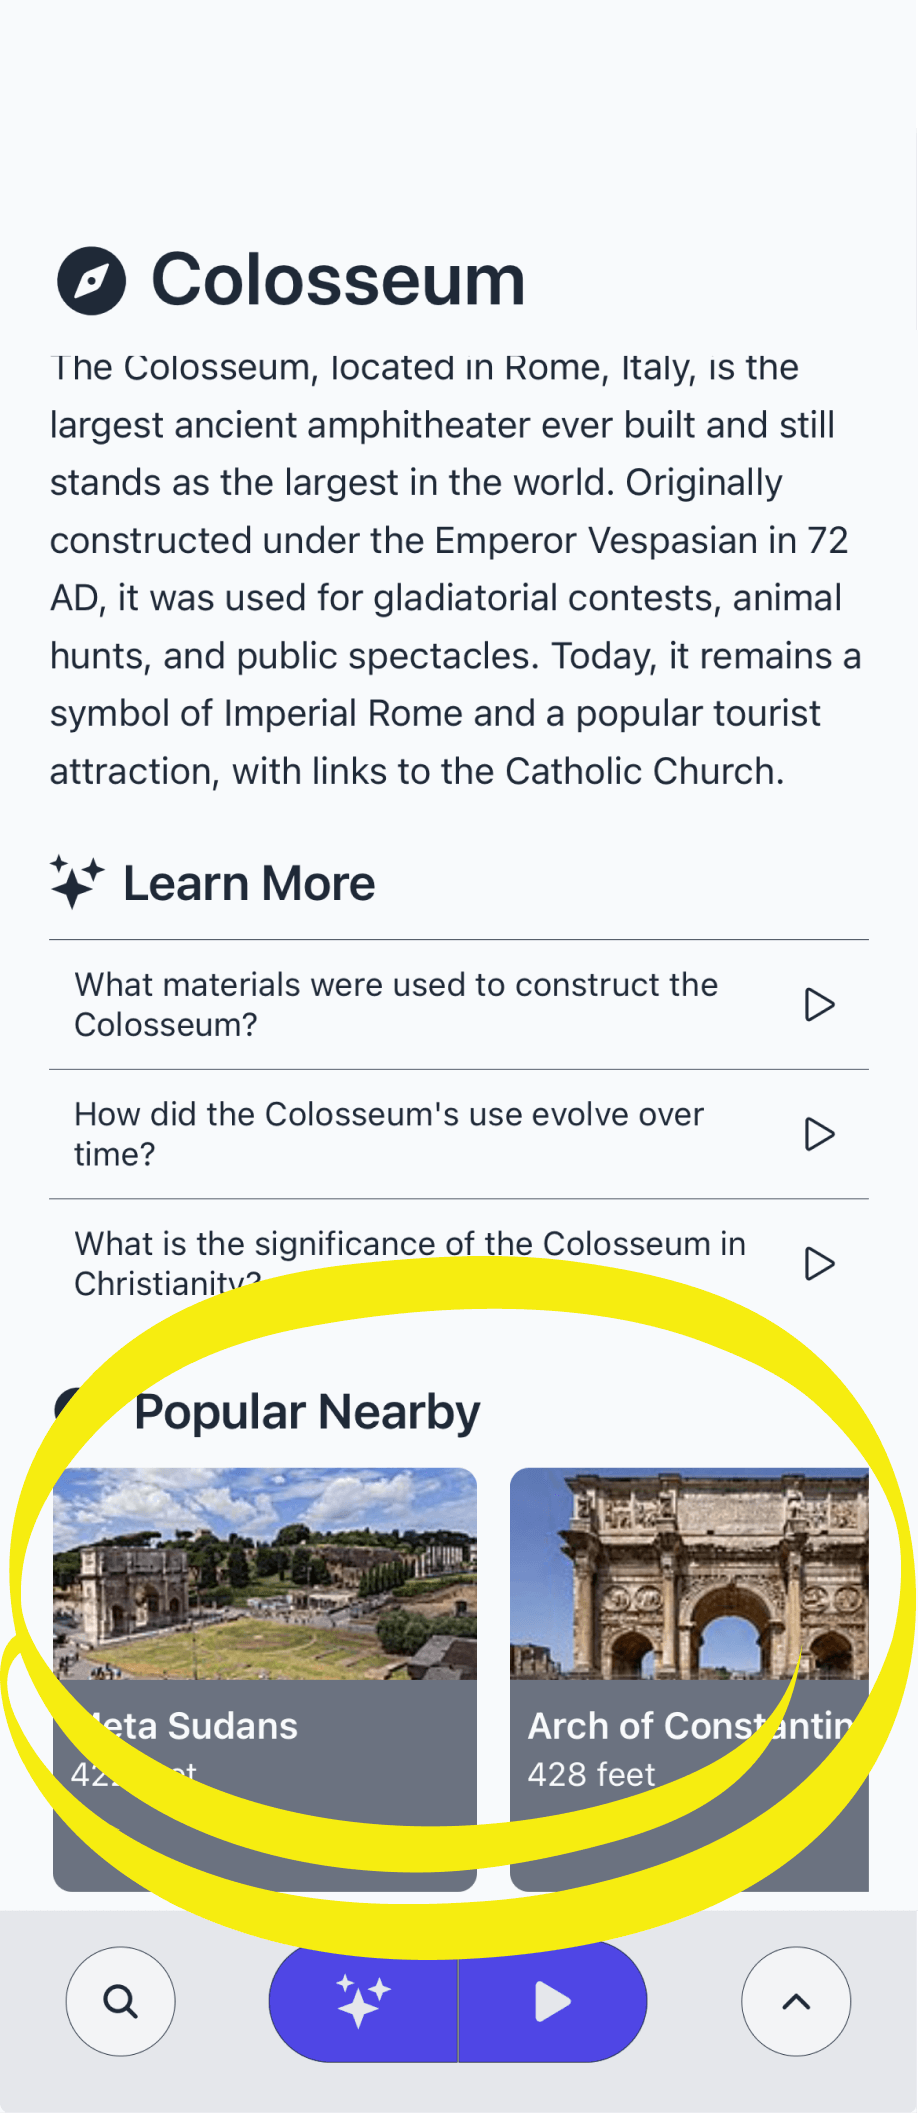Viewport: 918px width, 2113px height.
Task: Play the Christianity significance question
Action: tap(819, 1263)
